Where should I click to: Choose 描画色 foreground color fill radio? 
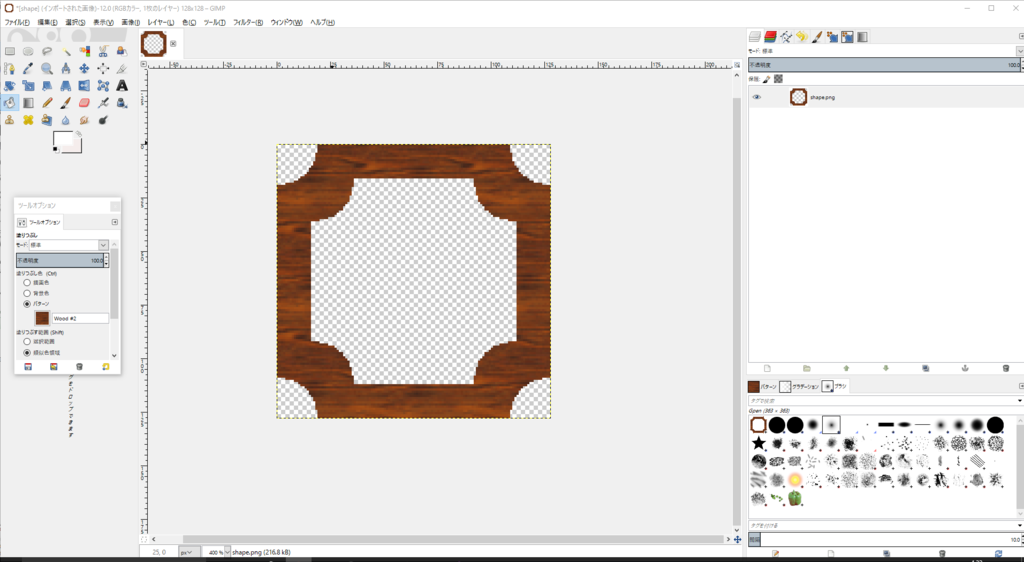pyautogui.click(x=27, y=283)
